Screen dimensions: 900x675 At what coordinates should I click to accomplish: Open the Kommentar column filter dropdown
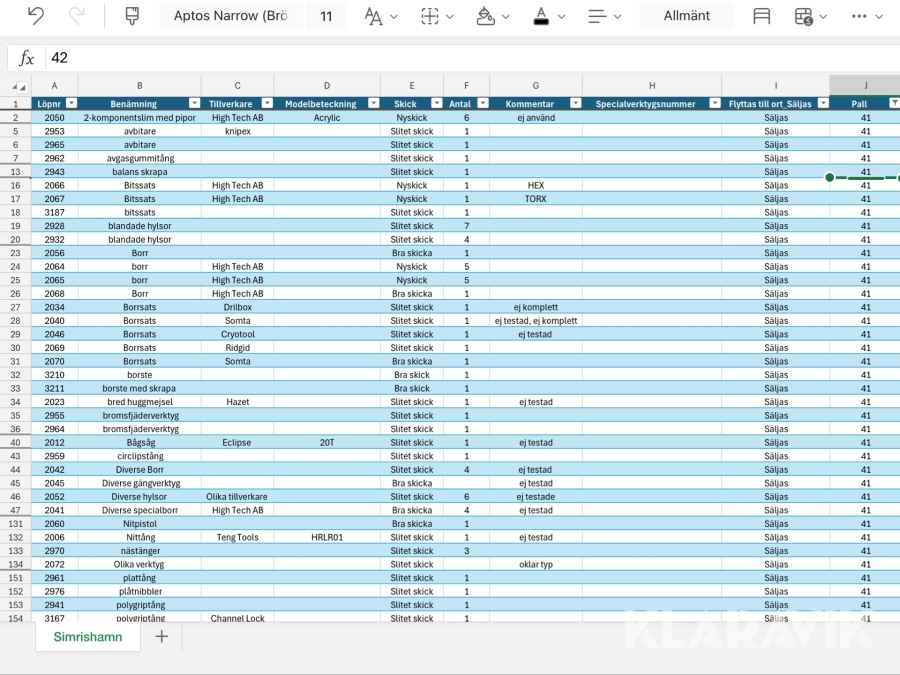coord(574,104)
